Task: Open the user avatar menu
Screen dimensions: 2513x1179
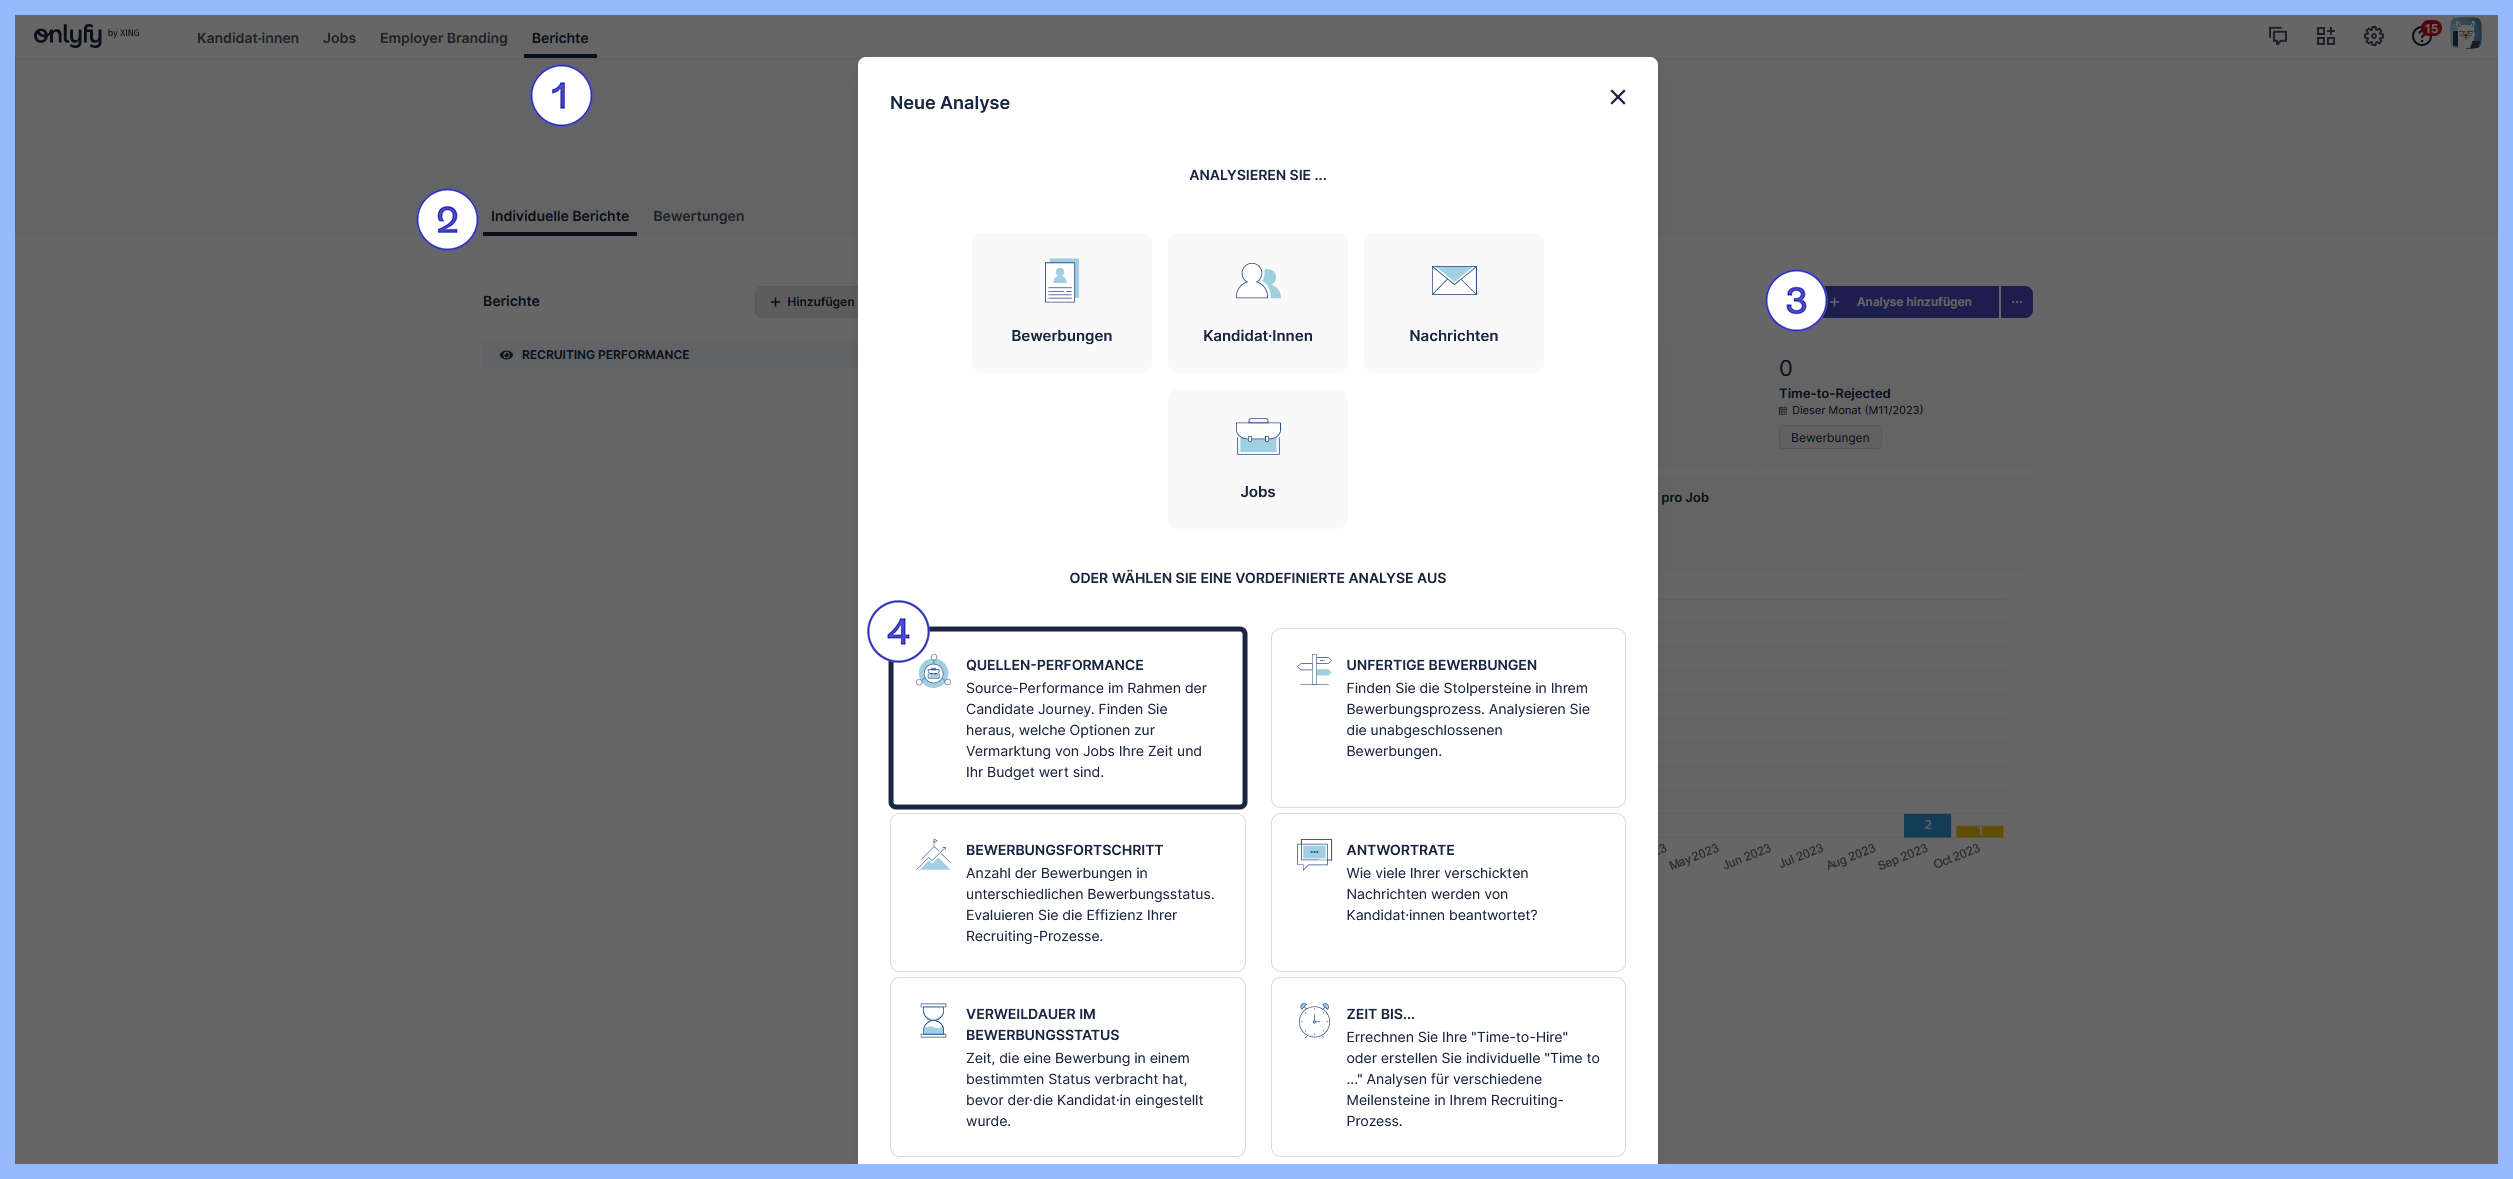Action: (2466, 35)
